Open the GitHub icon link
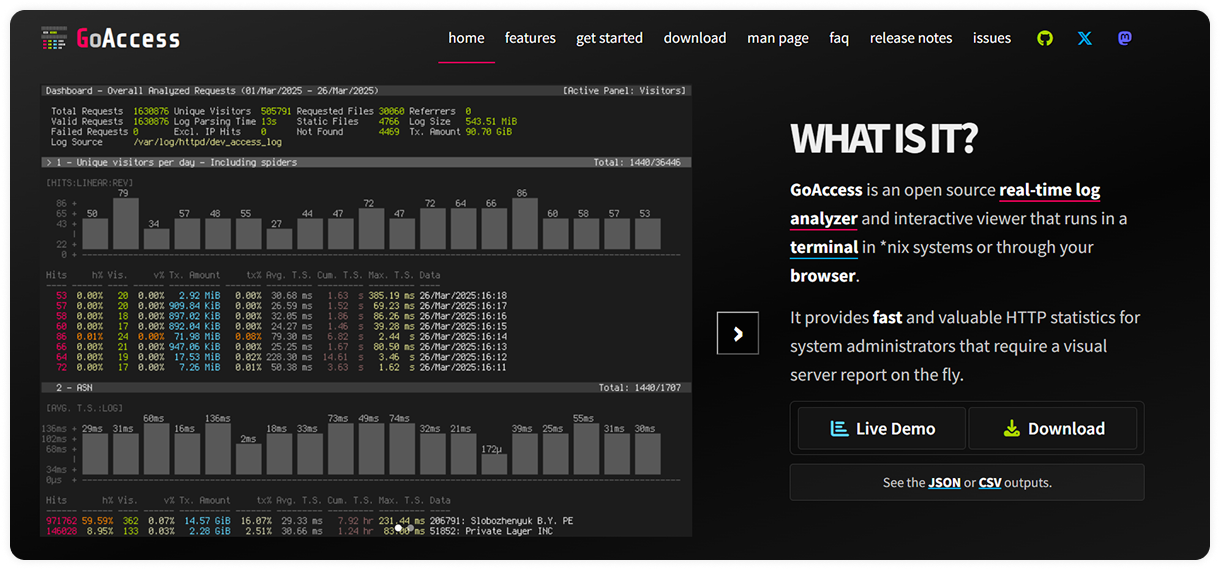 coord(1045,38)
